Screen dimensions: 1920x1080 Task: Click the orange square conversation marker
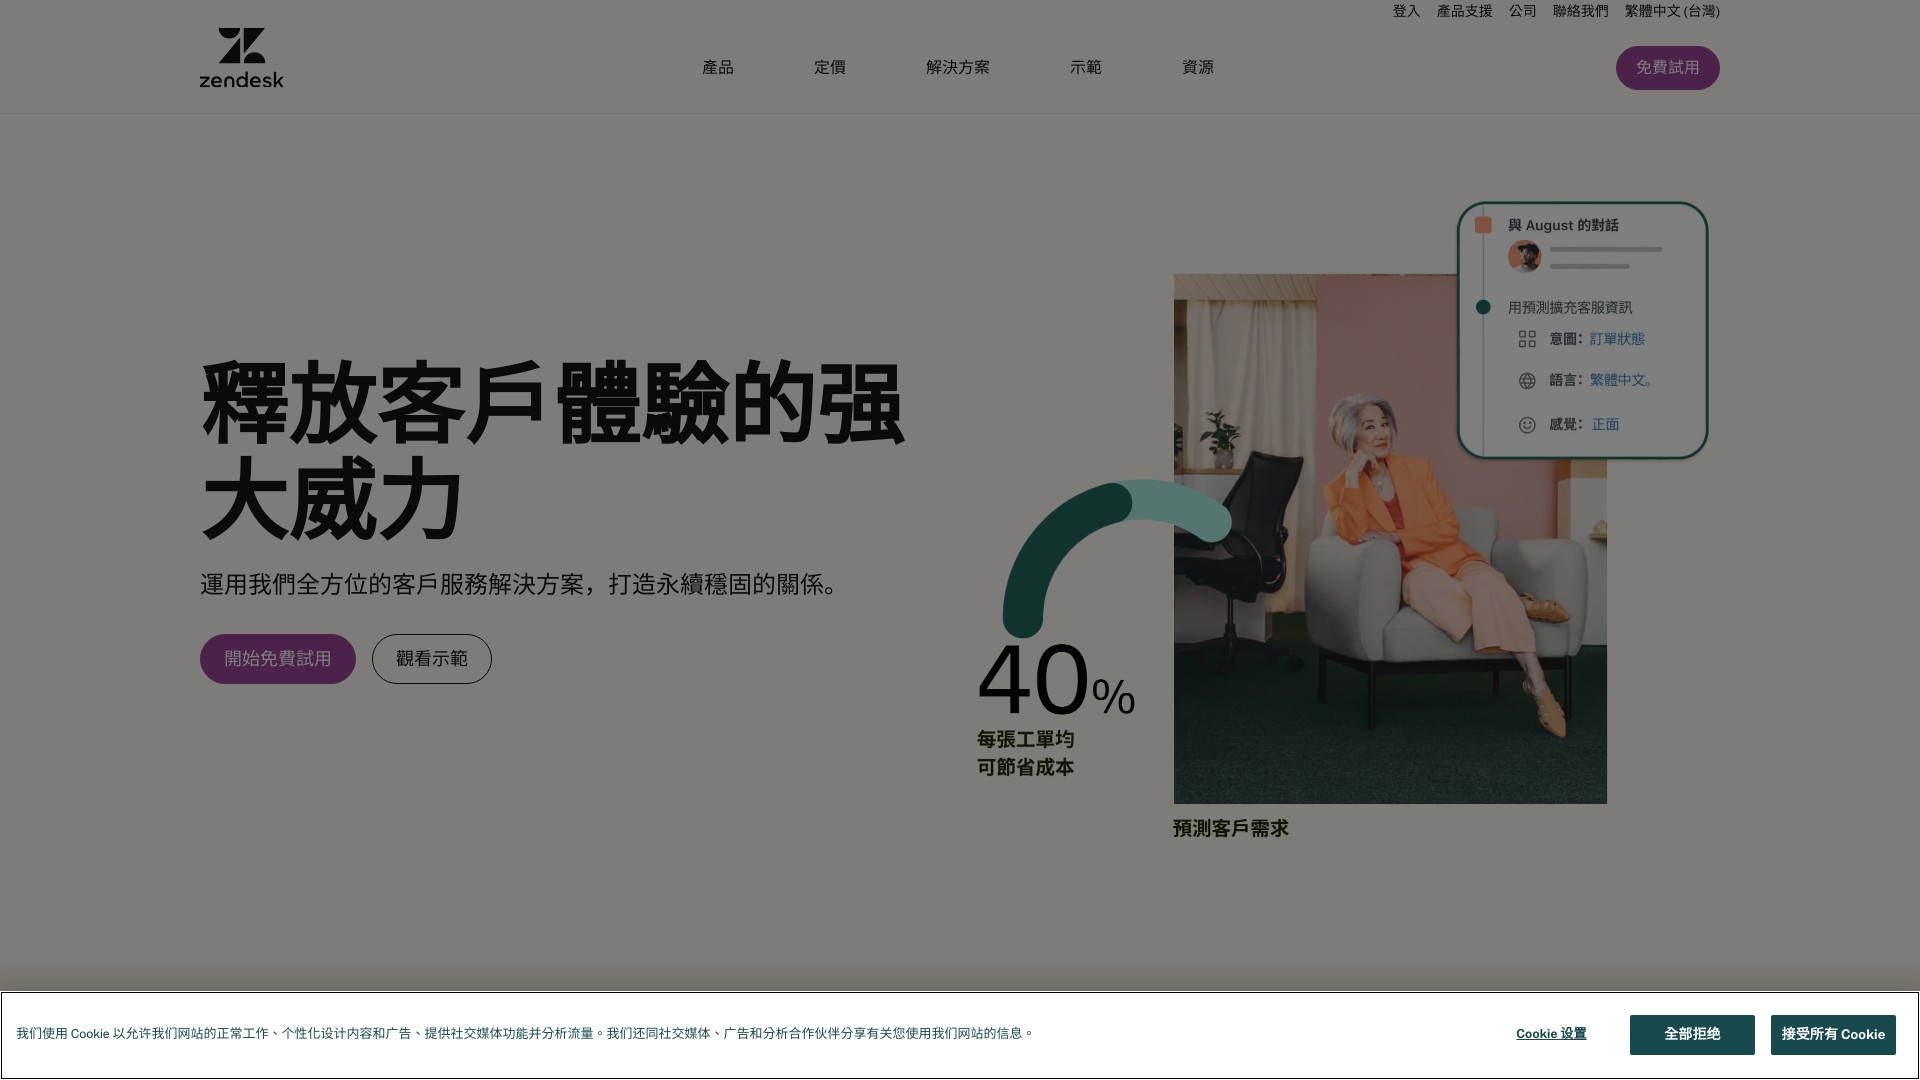click(1483, 225)
